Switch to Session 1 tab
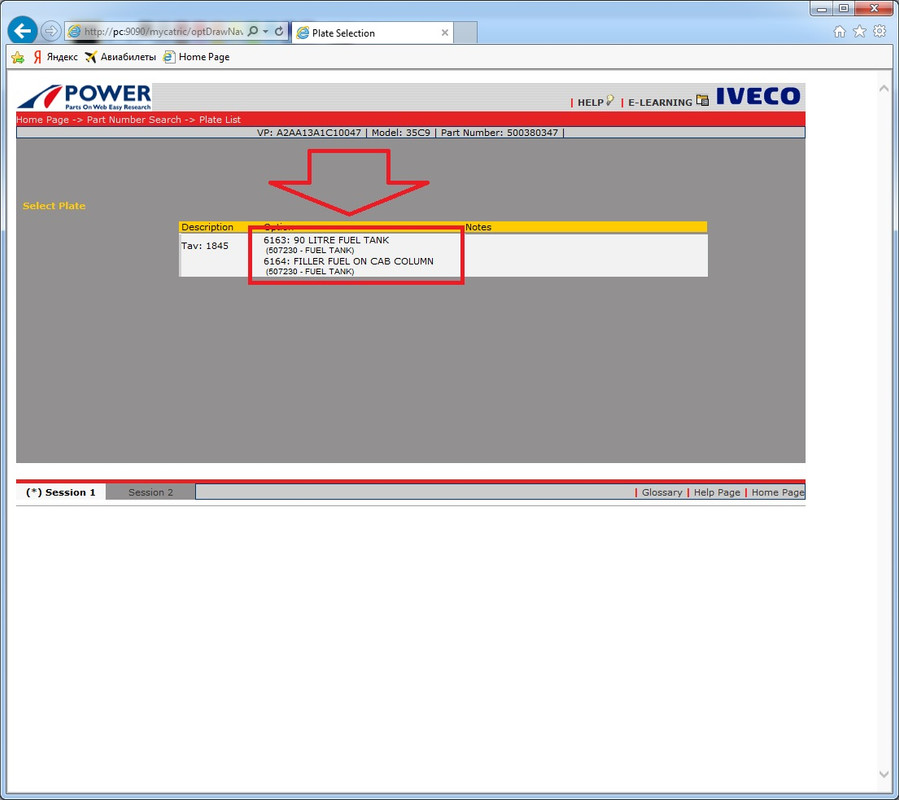This screenshot has height=800, width=899. pos(61,492)
